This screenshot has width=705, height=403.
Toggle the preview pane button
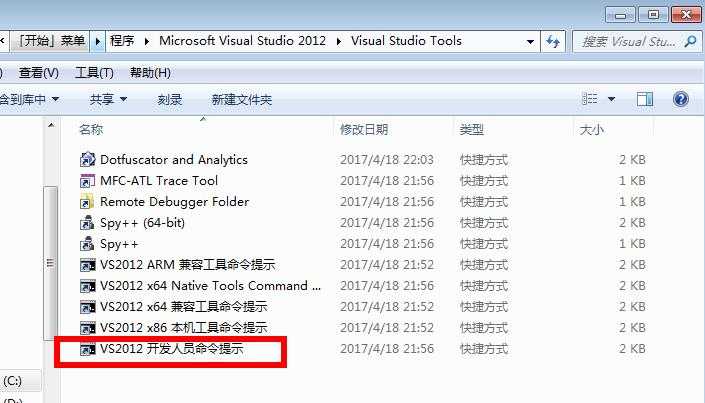(x=645, y=99)
